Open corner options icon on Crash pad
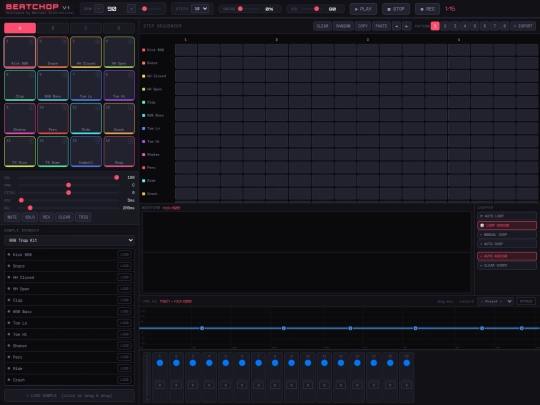This screenshot has height=405, width=540. pos(130,107)
